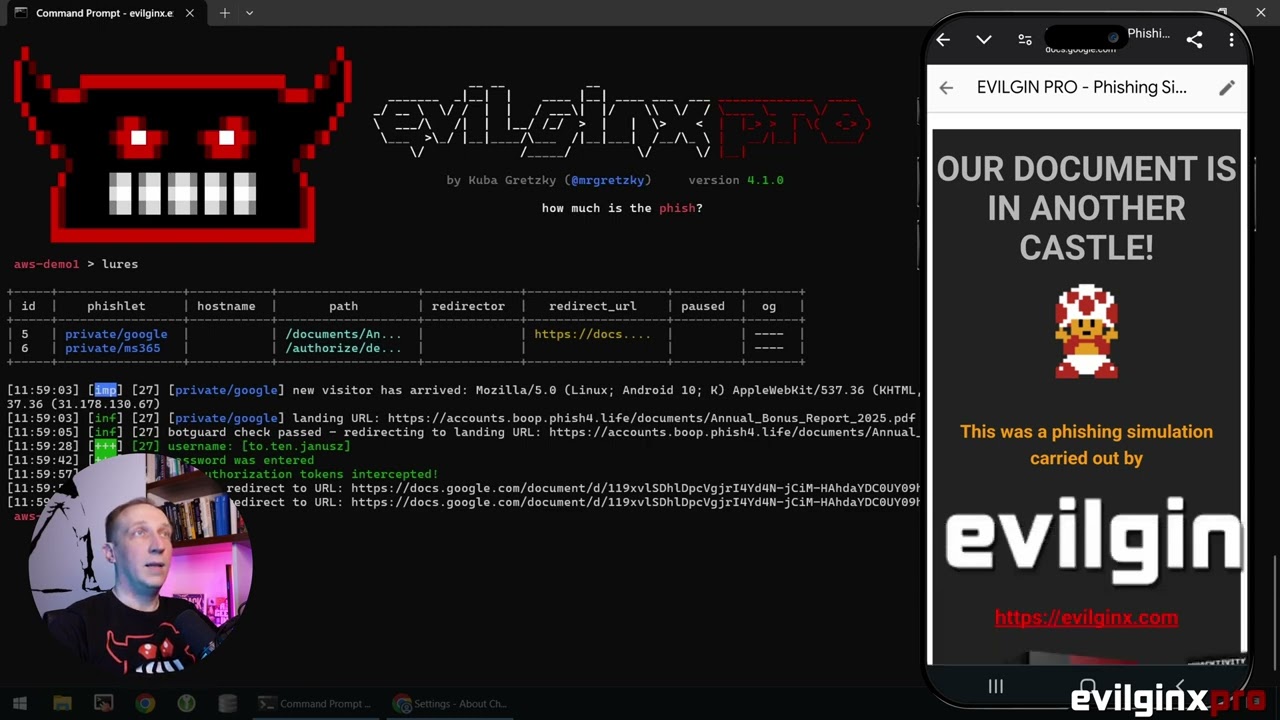Close the Command Prompt terminal tab
Viewport: 1280px width, 720px height.
(190, 13)
